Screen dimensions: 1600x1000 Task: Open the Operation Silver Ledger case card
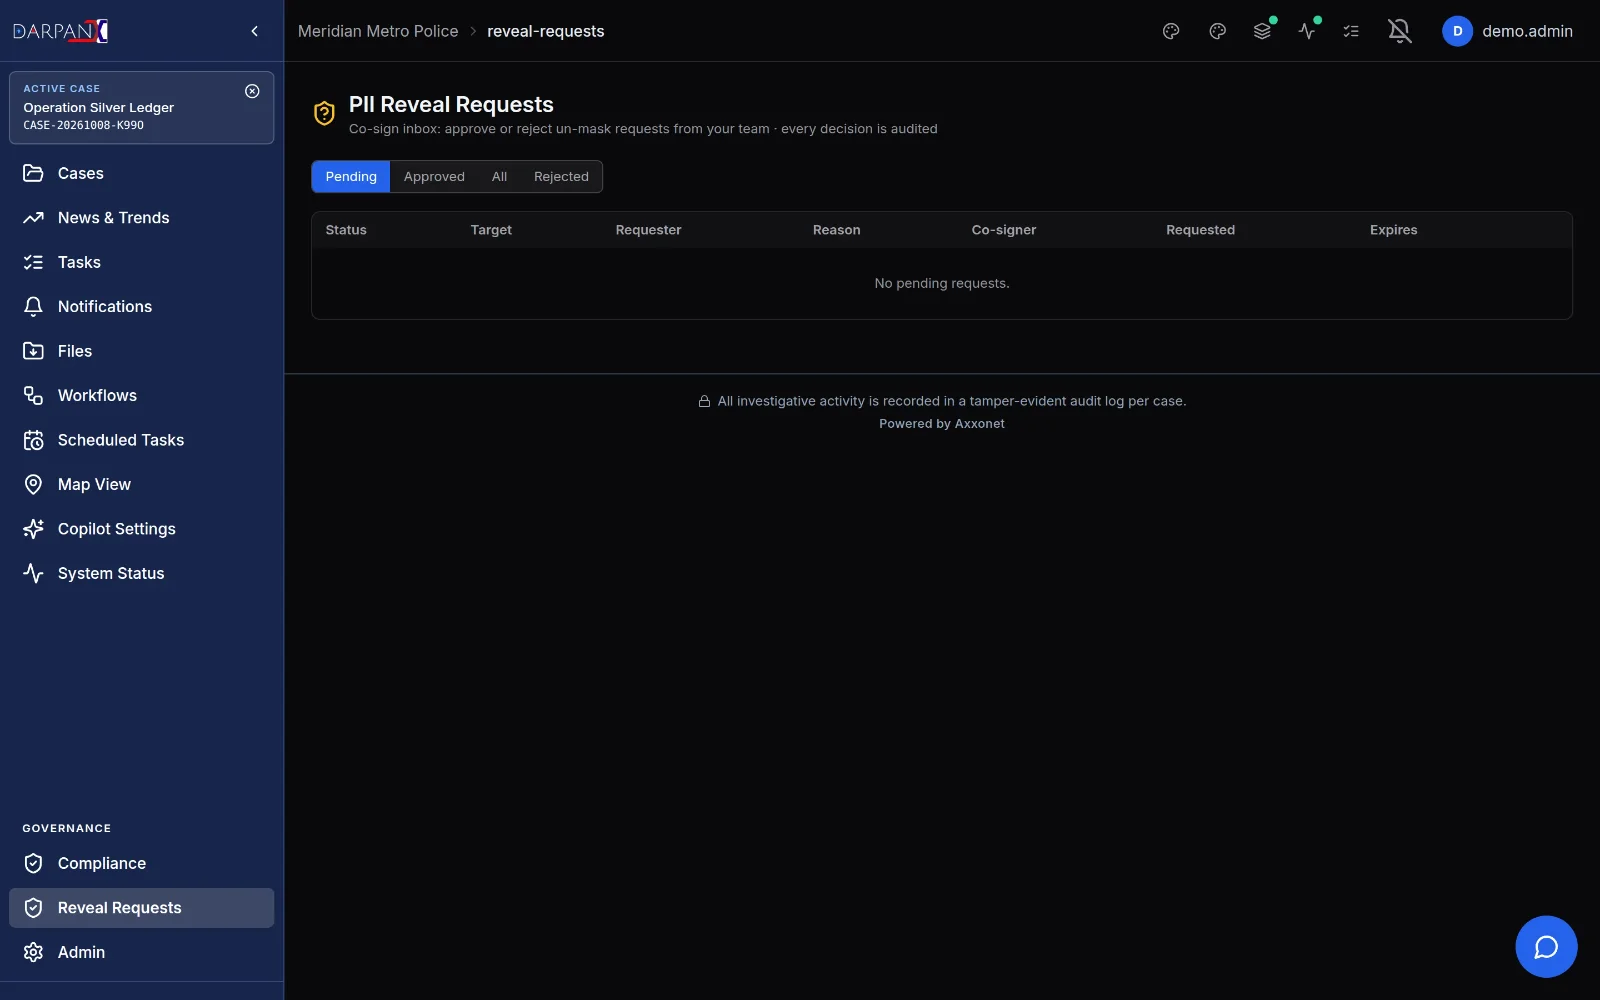[141, 108]
